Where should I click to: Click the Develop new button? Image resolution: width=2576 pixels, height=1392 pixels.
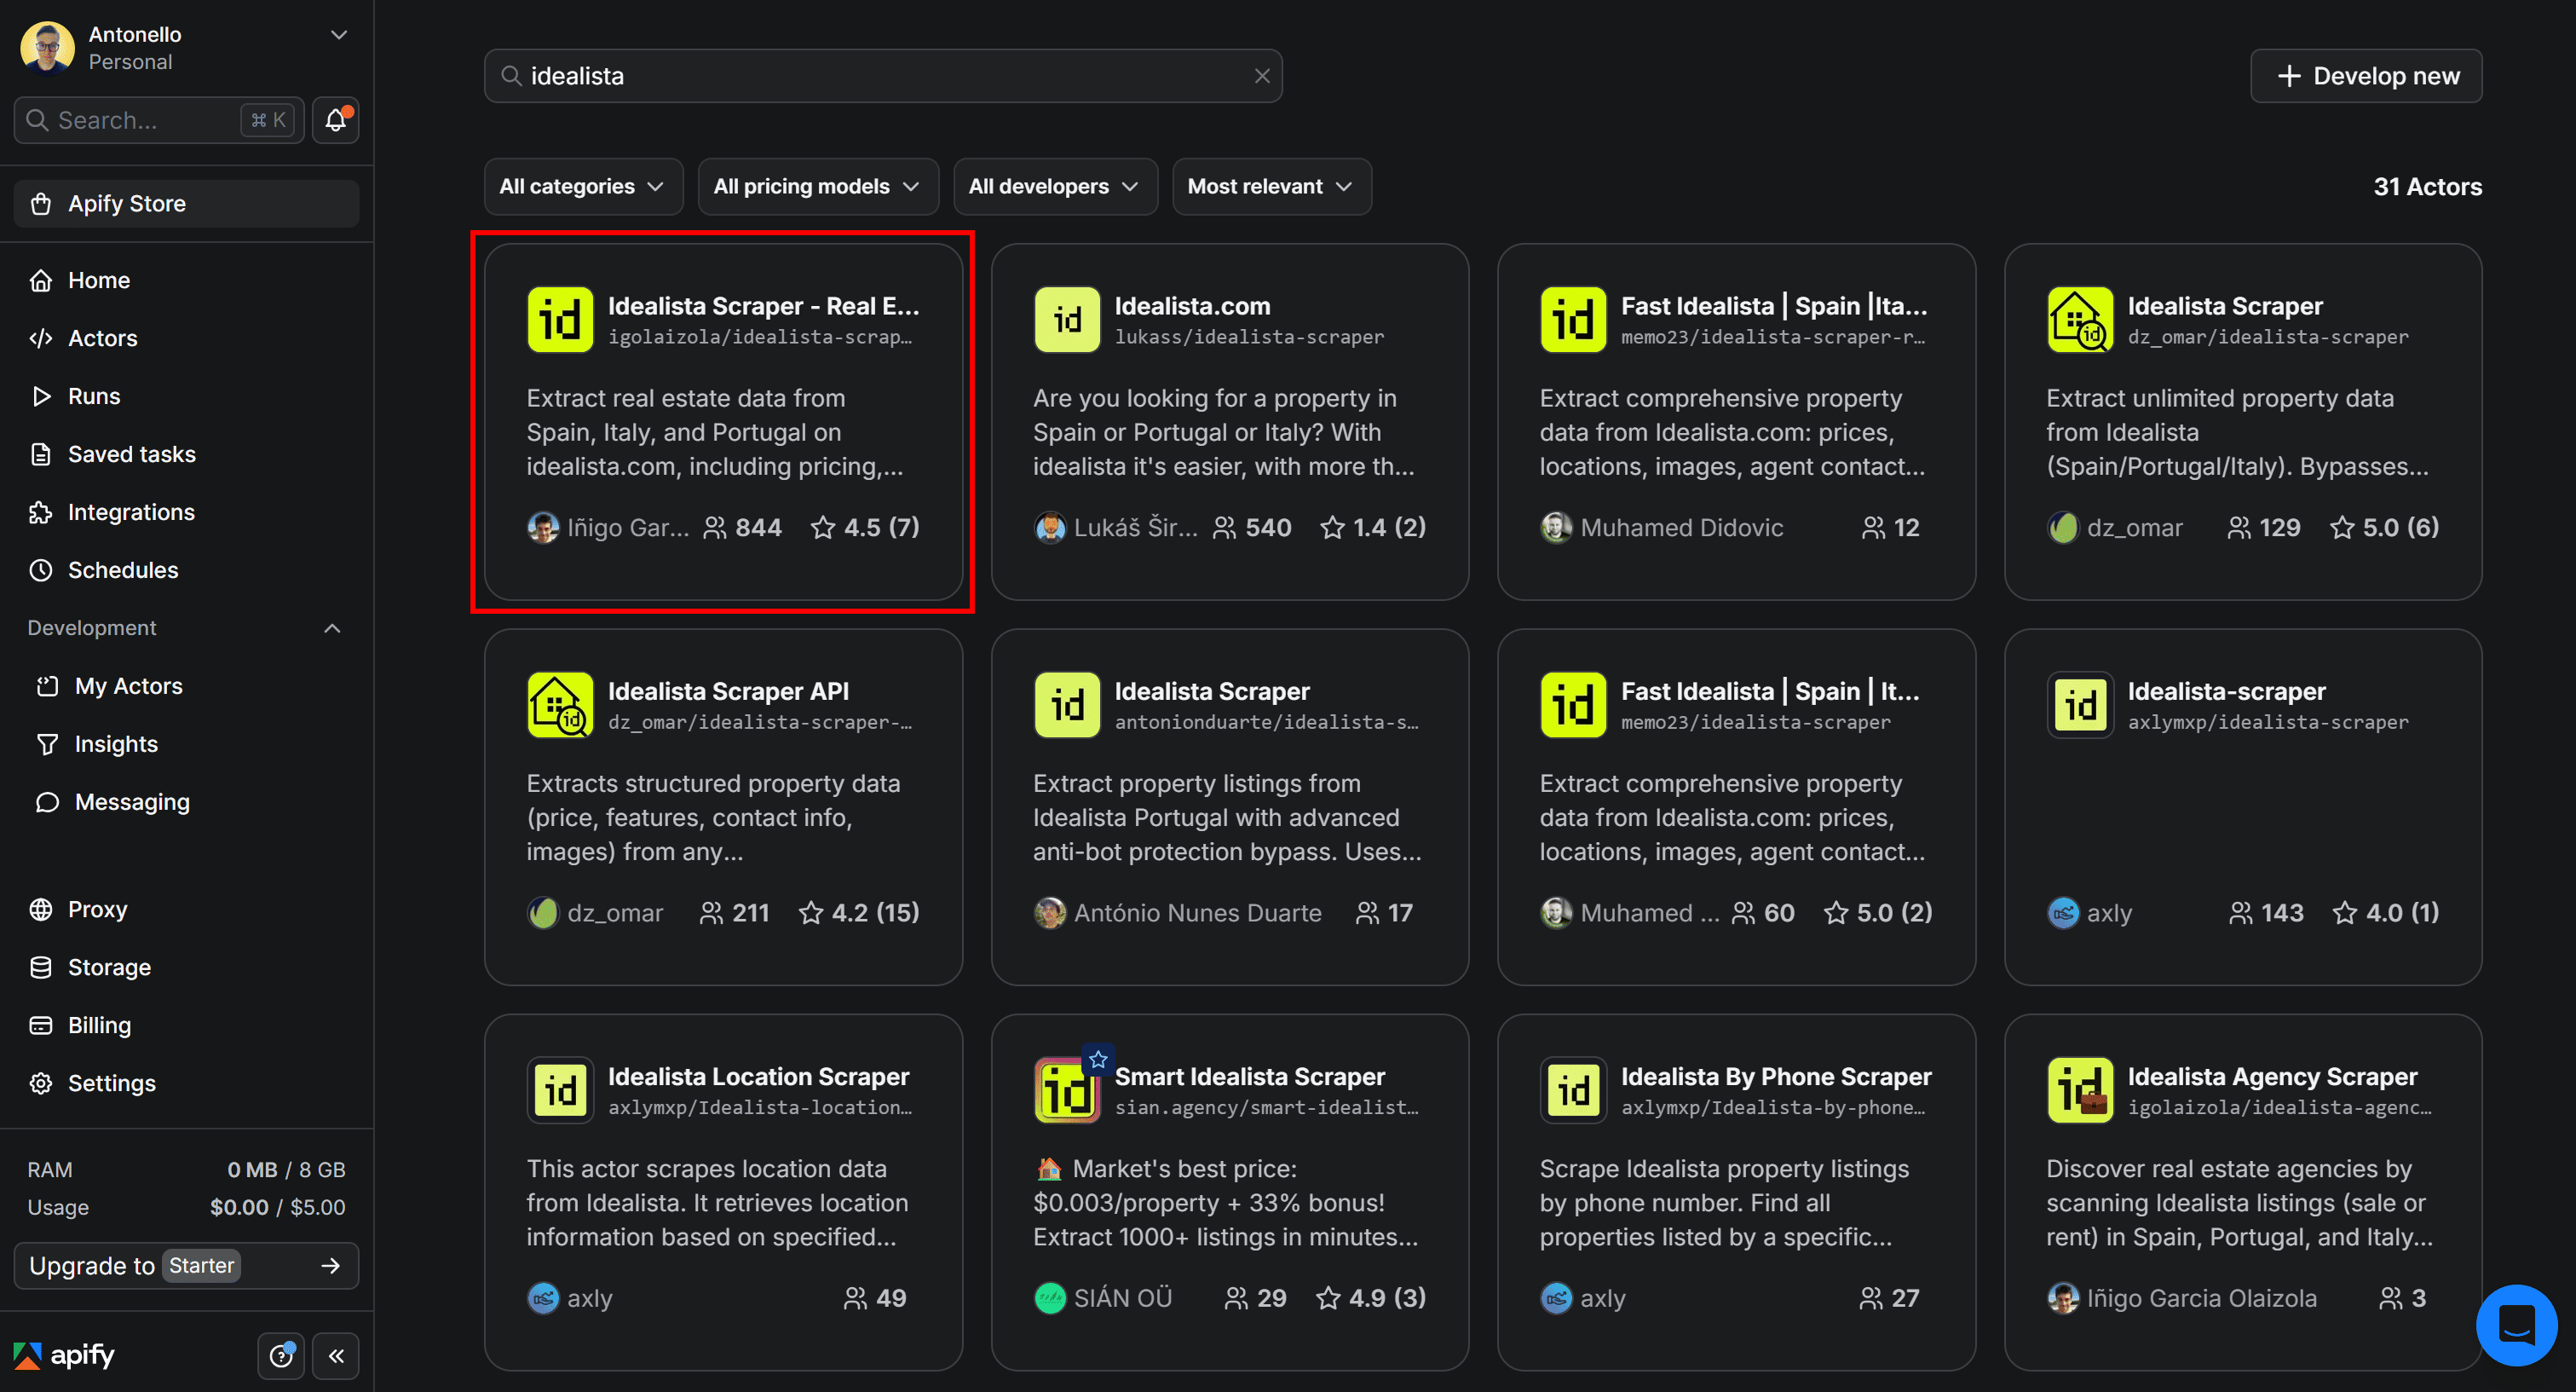pyautogui.click(x=2366, y=75)
